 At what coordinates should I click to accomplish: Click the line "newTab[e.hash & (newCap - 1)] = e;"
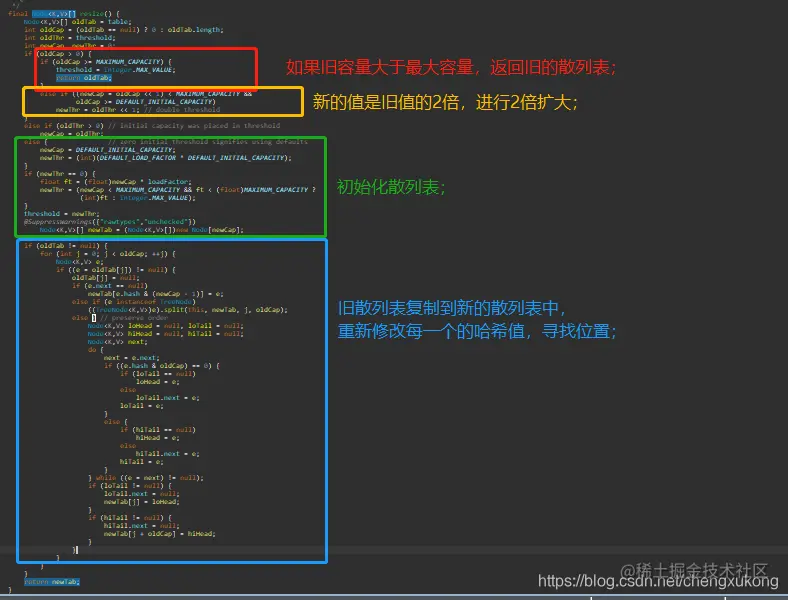[156, 294]
